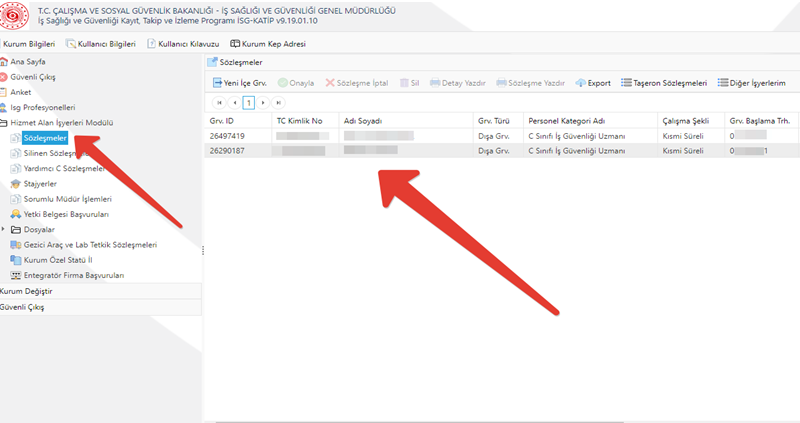Screen dimensions: 800x423
Task: Open Yetki Belgesi Başvuruları
Action: 65,214
